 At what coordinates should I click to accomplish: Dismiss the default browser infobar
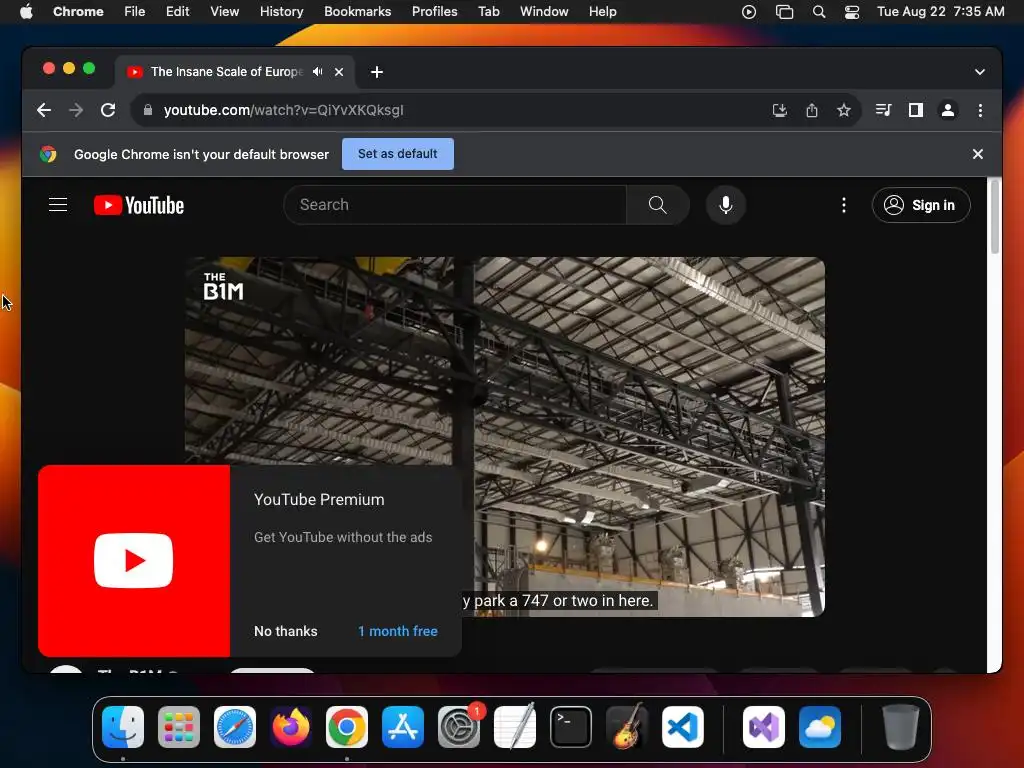(978, 154)
